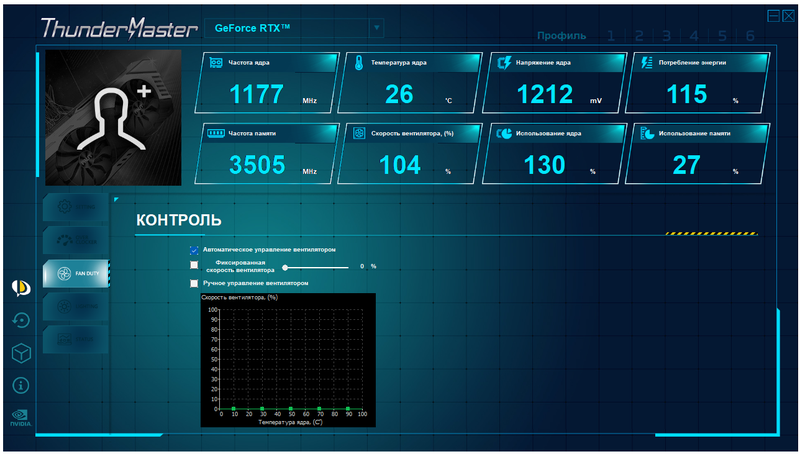This screenshot has height=454, width=800.
Task: Click fan curve point at 30°C
Action: 262,409
